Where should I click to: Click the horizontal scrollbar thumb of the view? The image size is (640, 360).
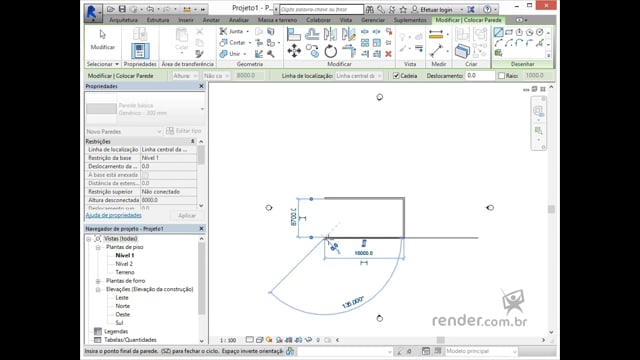coord(440,340)
